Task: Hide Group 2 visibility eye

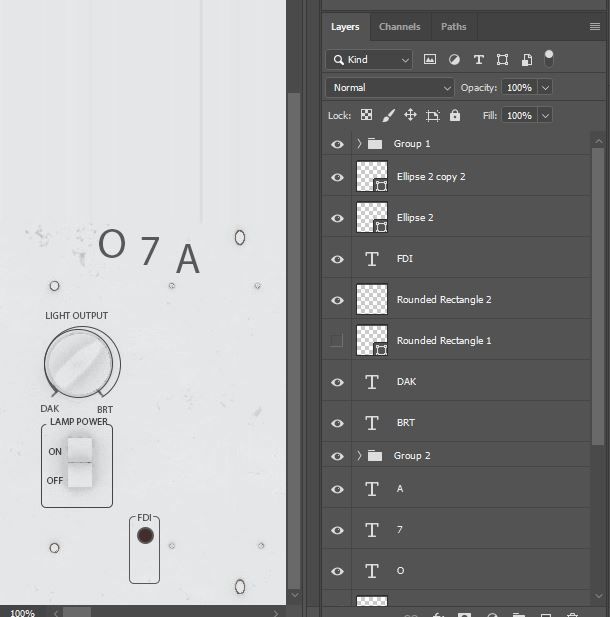Action: tap(337, 456)
